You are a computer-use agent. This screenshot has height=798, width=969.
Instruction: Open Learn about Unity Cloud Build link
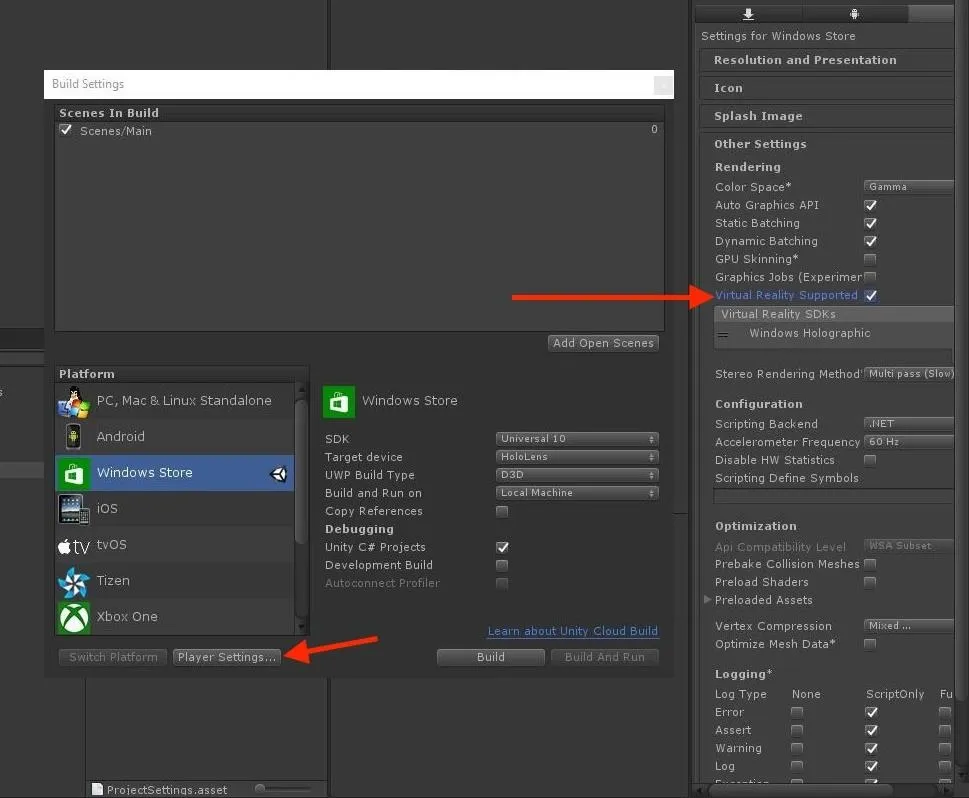tap(573, 631)
